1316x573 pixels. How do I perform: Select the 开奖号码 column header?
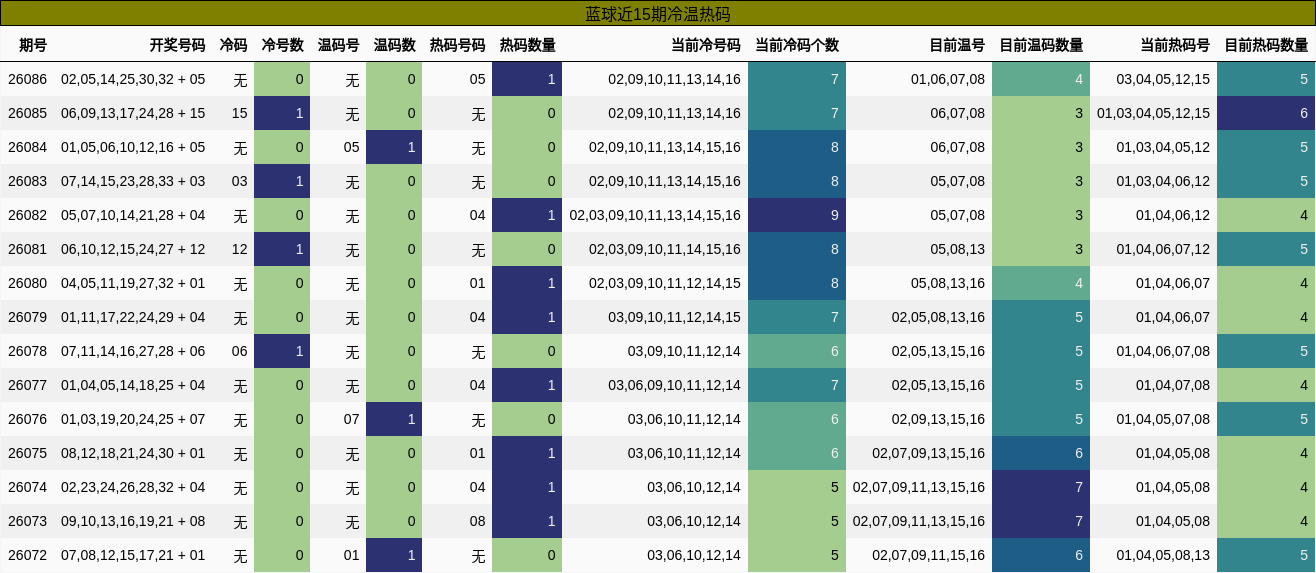click(177, 45)
